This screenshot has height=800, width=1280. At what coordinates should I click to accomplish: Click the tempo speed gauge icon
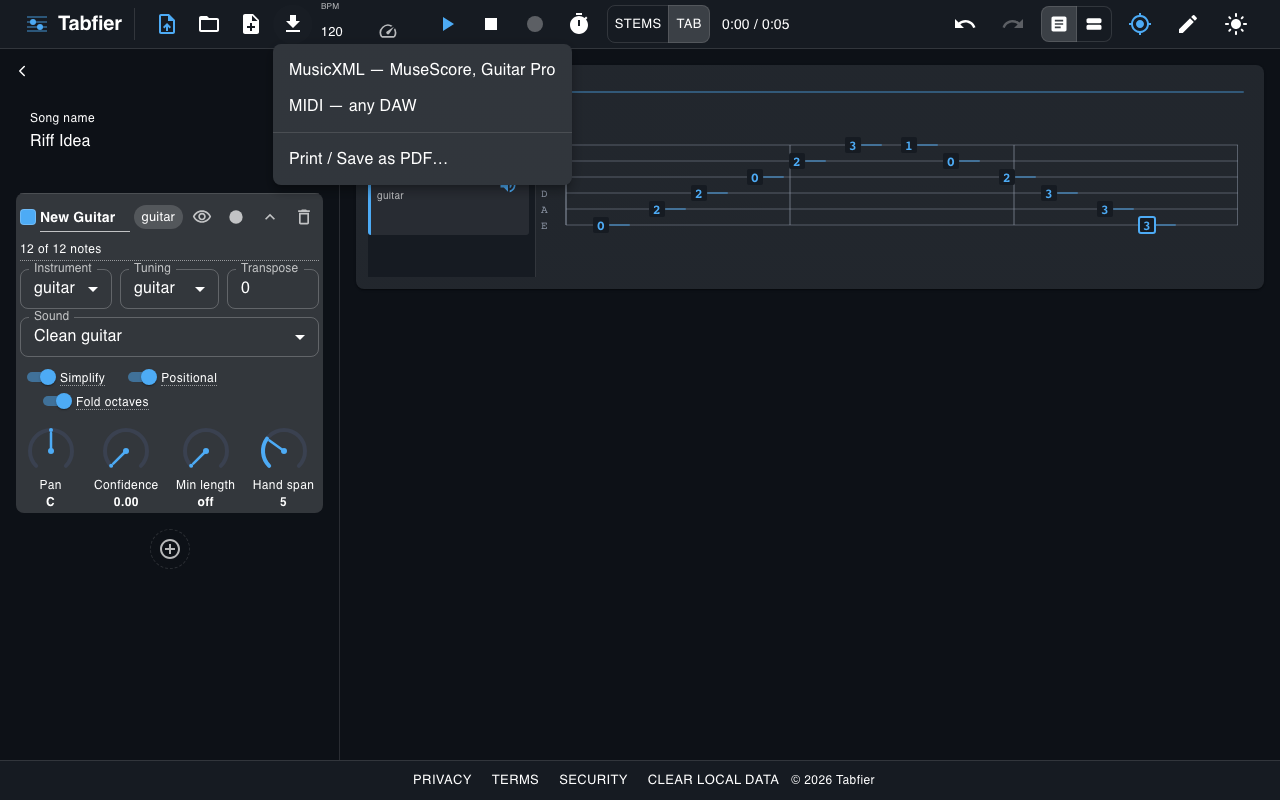pos(388,31)
